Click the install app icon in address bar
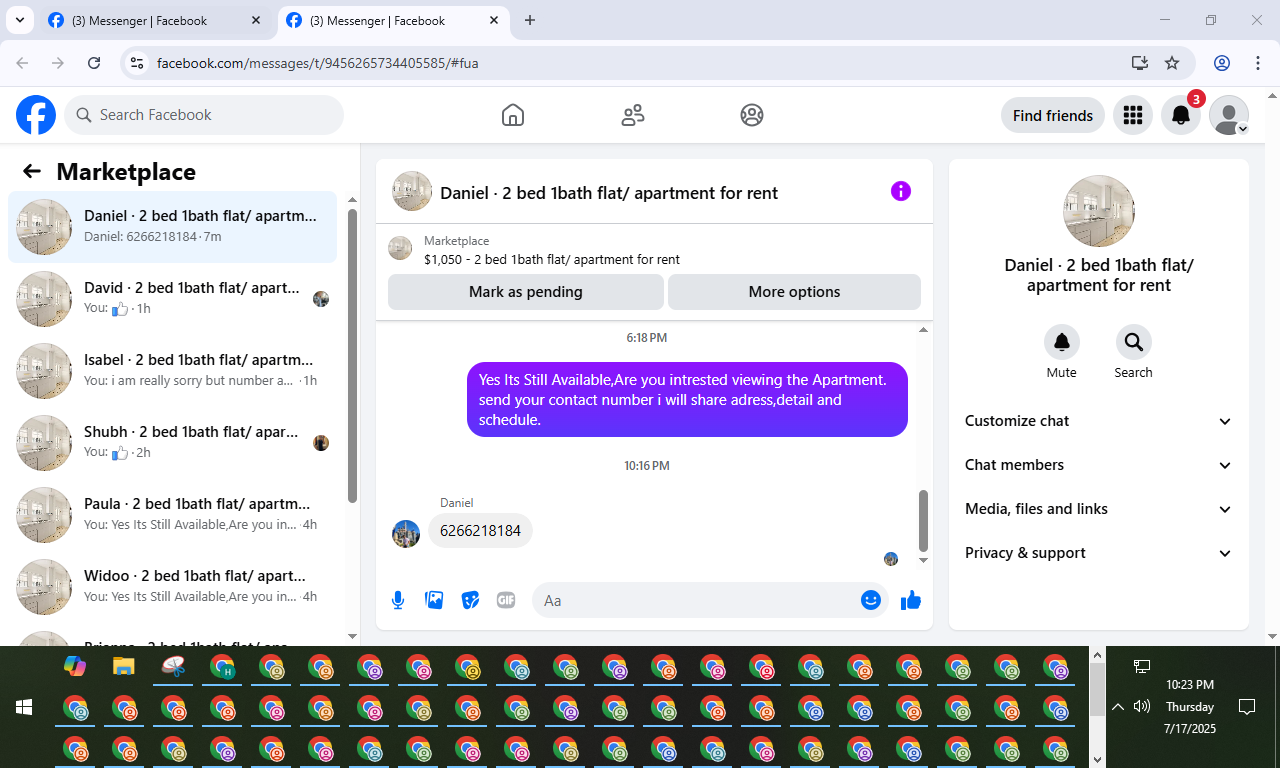The width and height of the screenshot is (1280, 768). pos(1139,63)
